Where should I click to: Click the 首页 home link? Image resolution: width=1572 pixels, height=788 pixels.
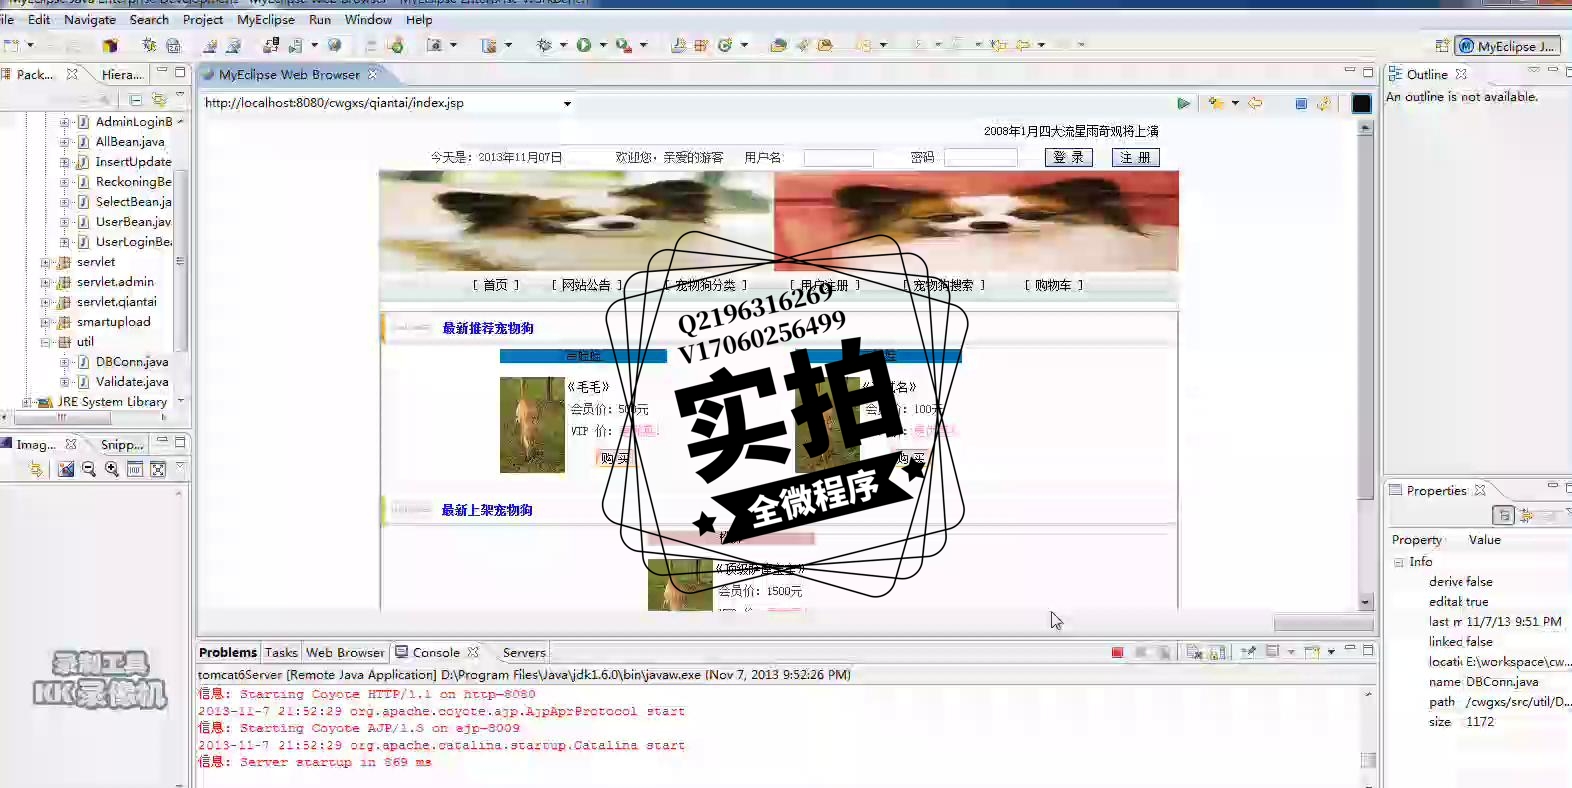coord(495,285)
